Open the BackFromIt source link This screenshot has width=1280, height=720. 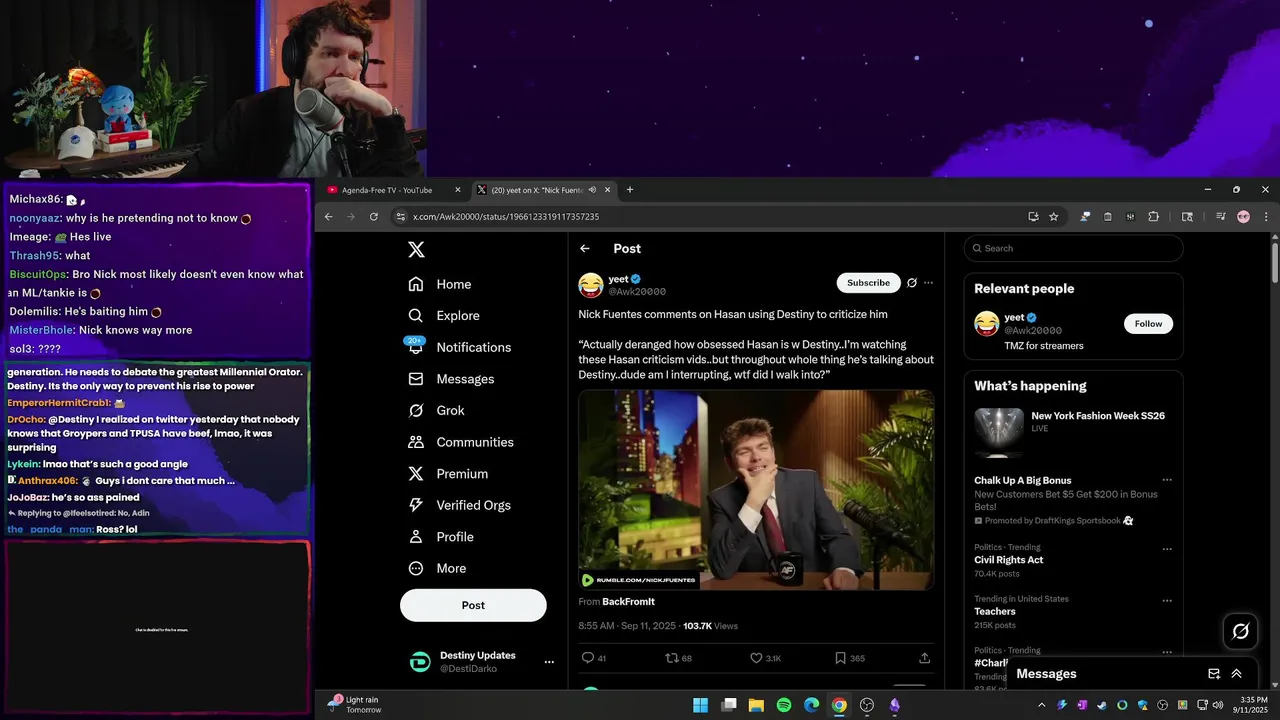click(628, 602)
